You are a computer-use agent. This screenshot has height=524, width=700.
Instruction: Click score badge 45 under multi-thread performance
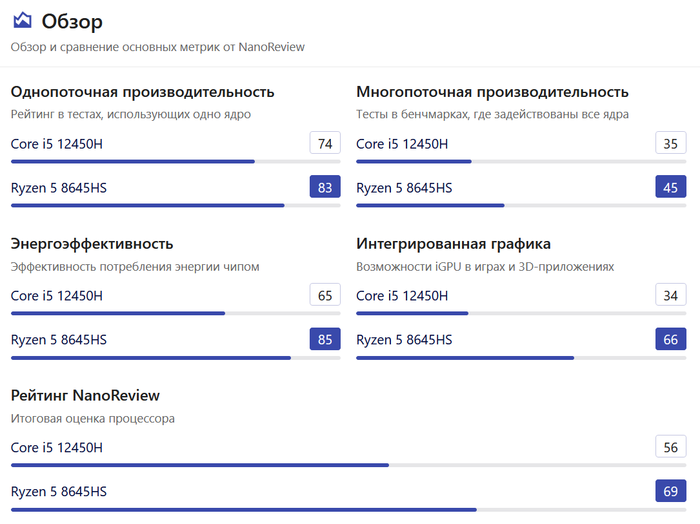pyautogui.click(x=670, y=187)
